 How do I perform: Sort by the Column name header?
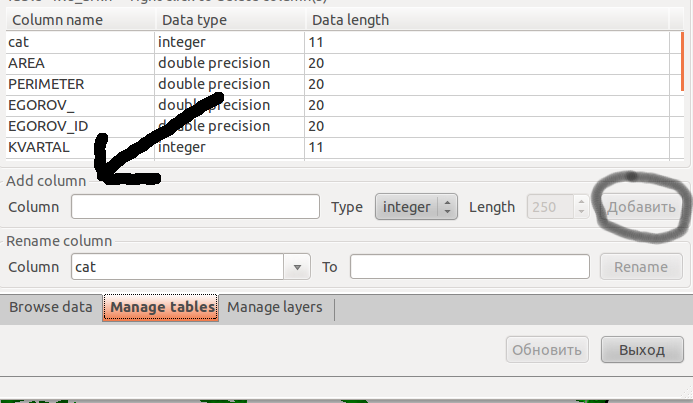[78, 19]
